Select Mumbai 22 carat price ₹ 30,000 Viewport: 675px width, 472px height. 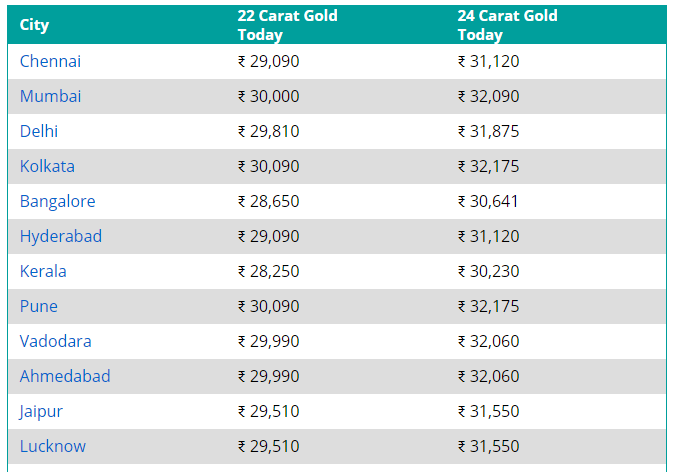click(269, 96)
